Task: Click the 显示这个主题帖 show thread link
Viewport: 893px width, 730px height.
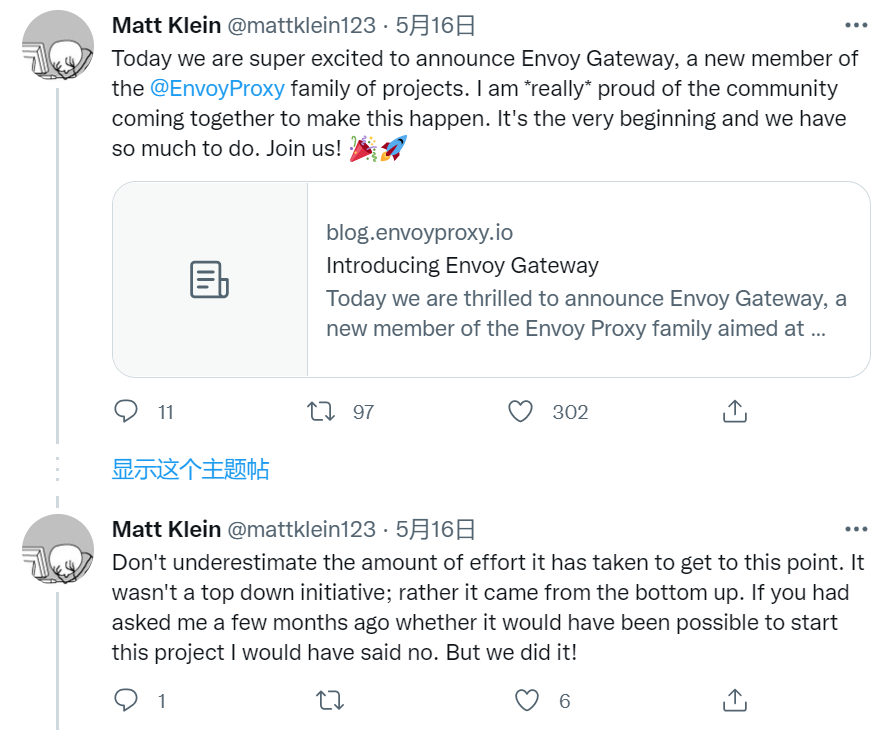Action: tap(190, 469)
